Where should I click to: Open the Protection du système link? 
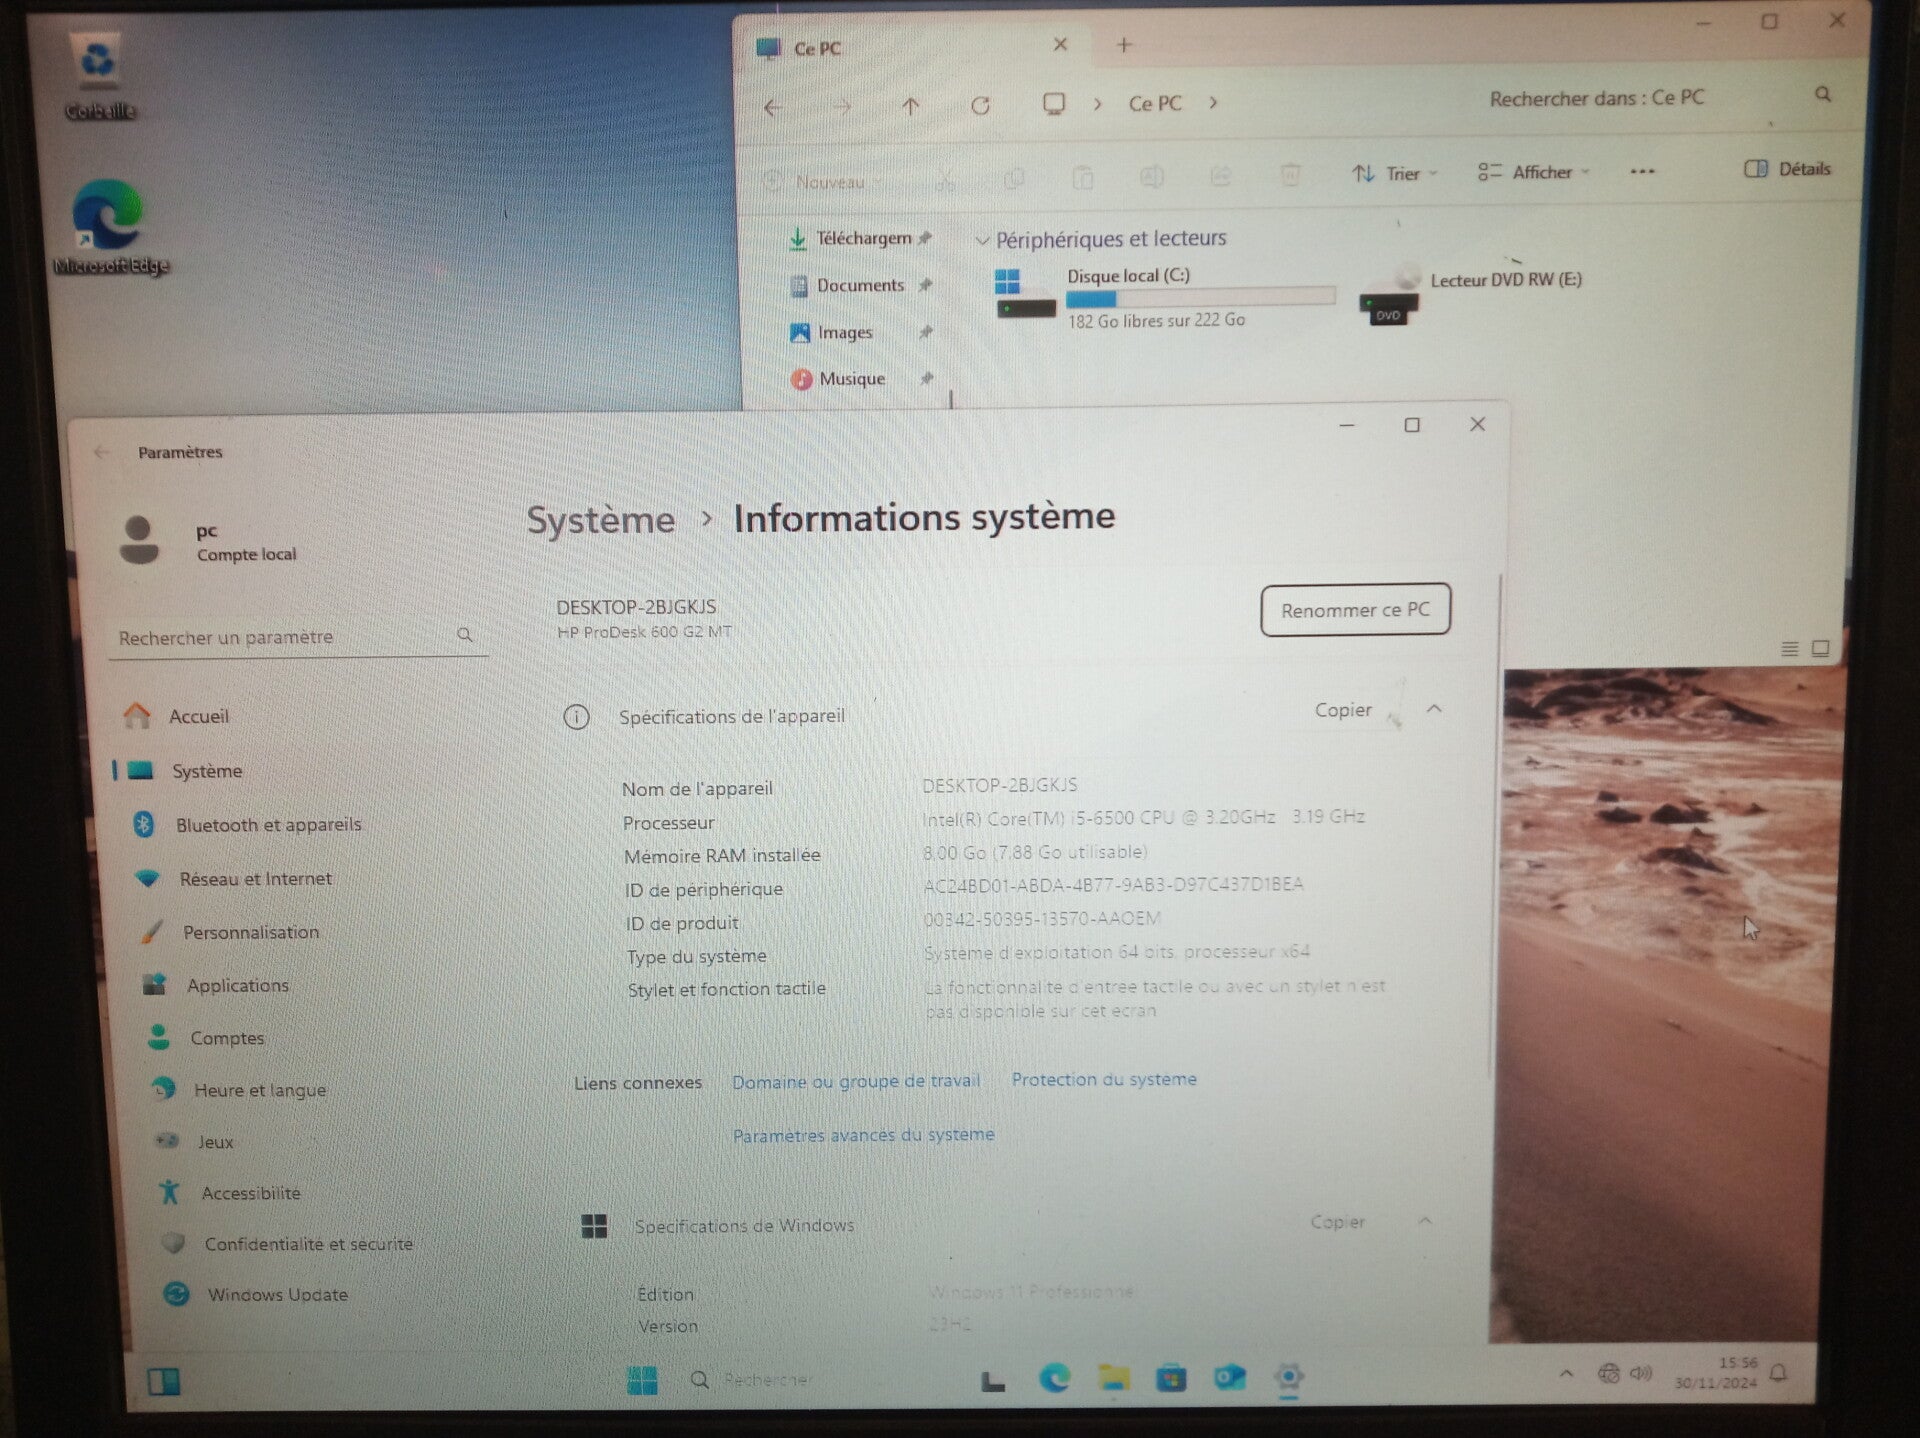point(1103,1080)
